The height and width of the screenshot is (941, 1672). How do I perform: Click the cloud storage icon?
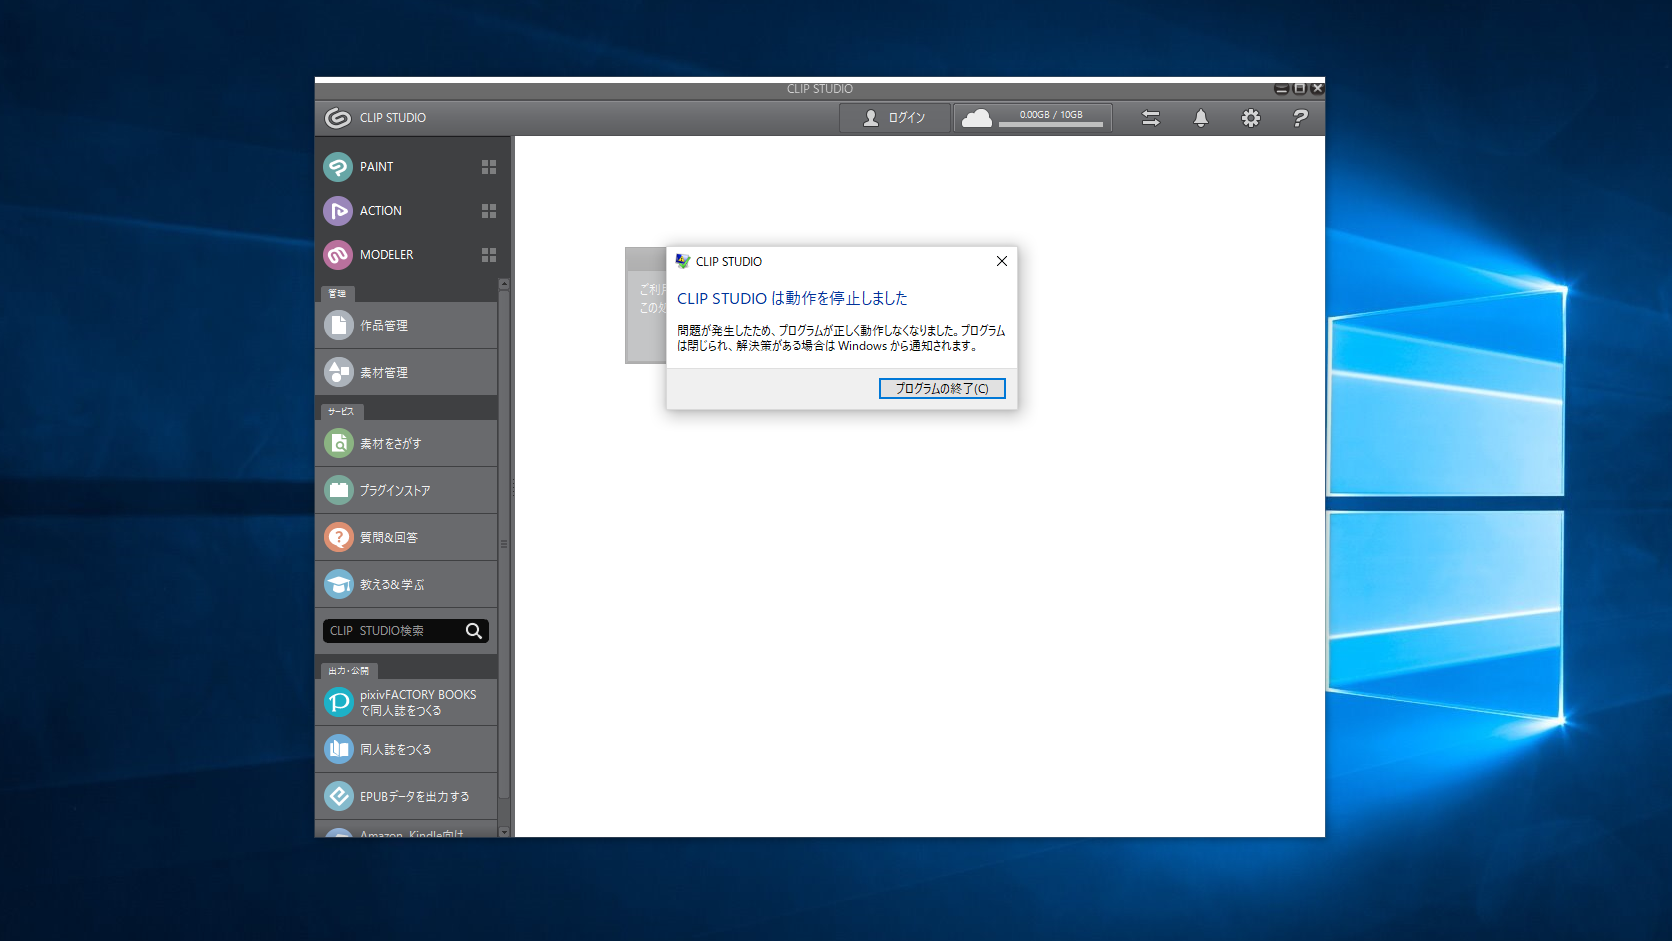(976, 119)
